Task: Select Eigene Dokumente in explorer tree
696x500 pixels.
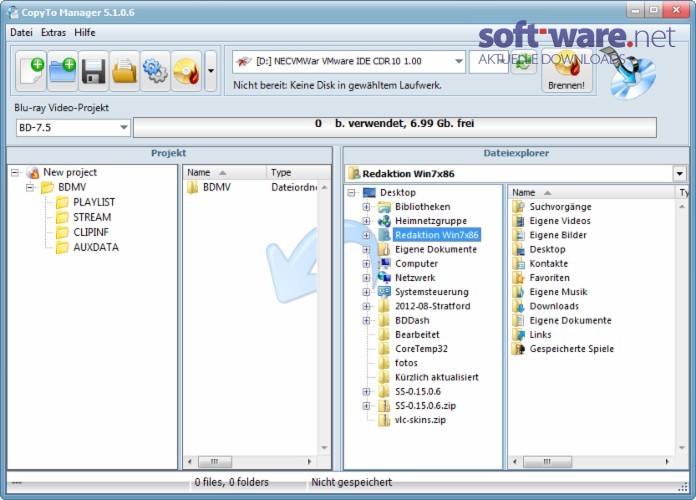Action: coord(436,250)
